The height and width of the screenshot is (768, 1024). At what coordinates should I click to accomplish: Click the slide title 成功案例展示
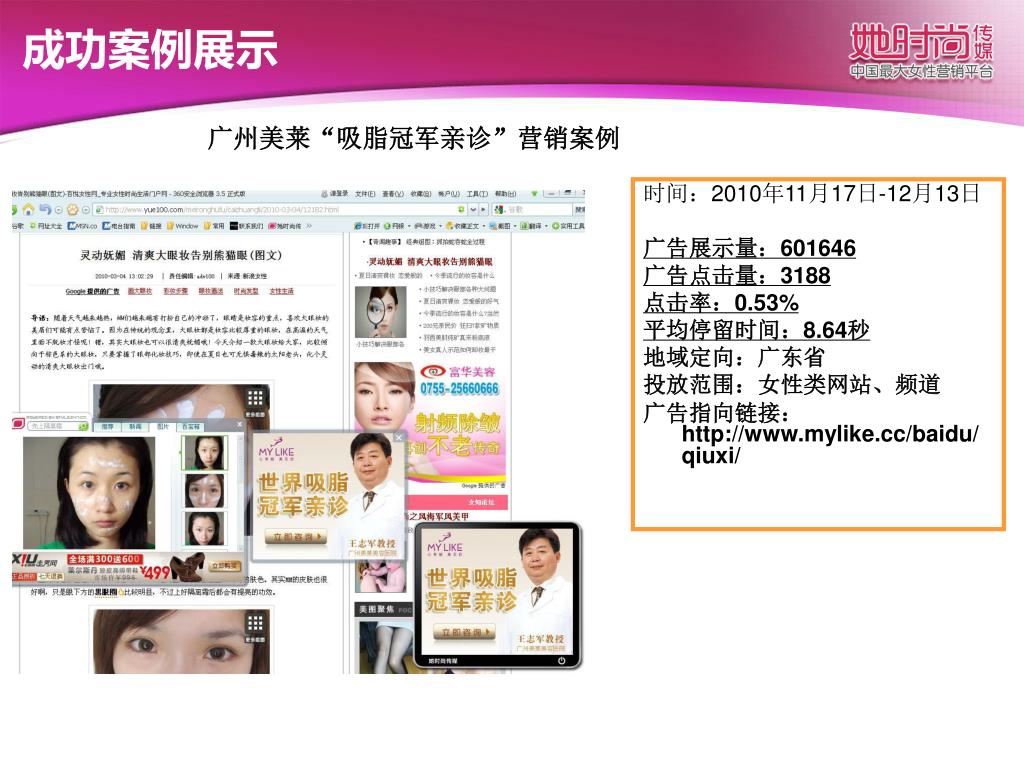click(x=150, y=50)
